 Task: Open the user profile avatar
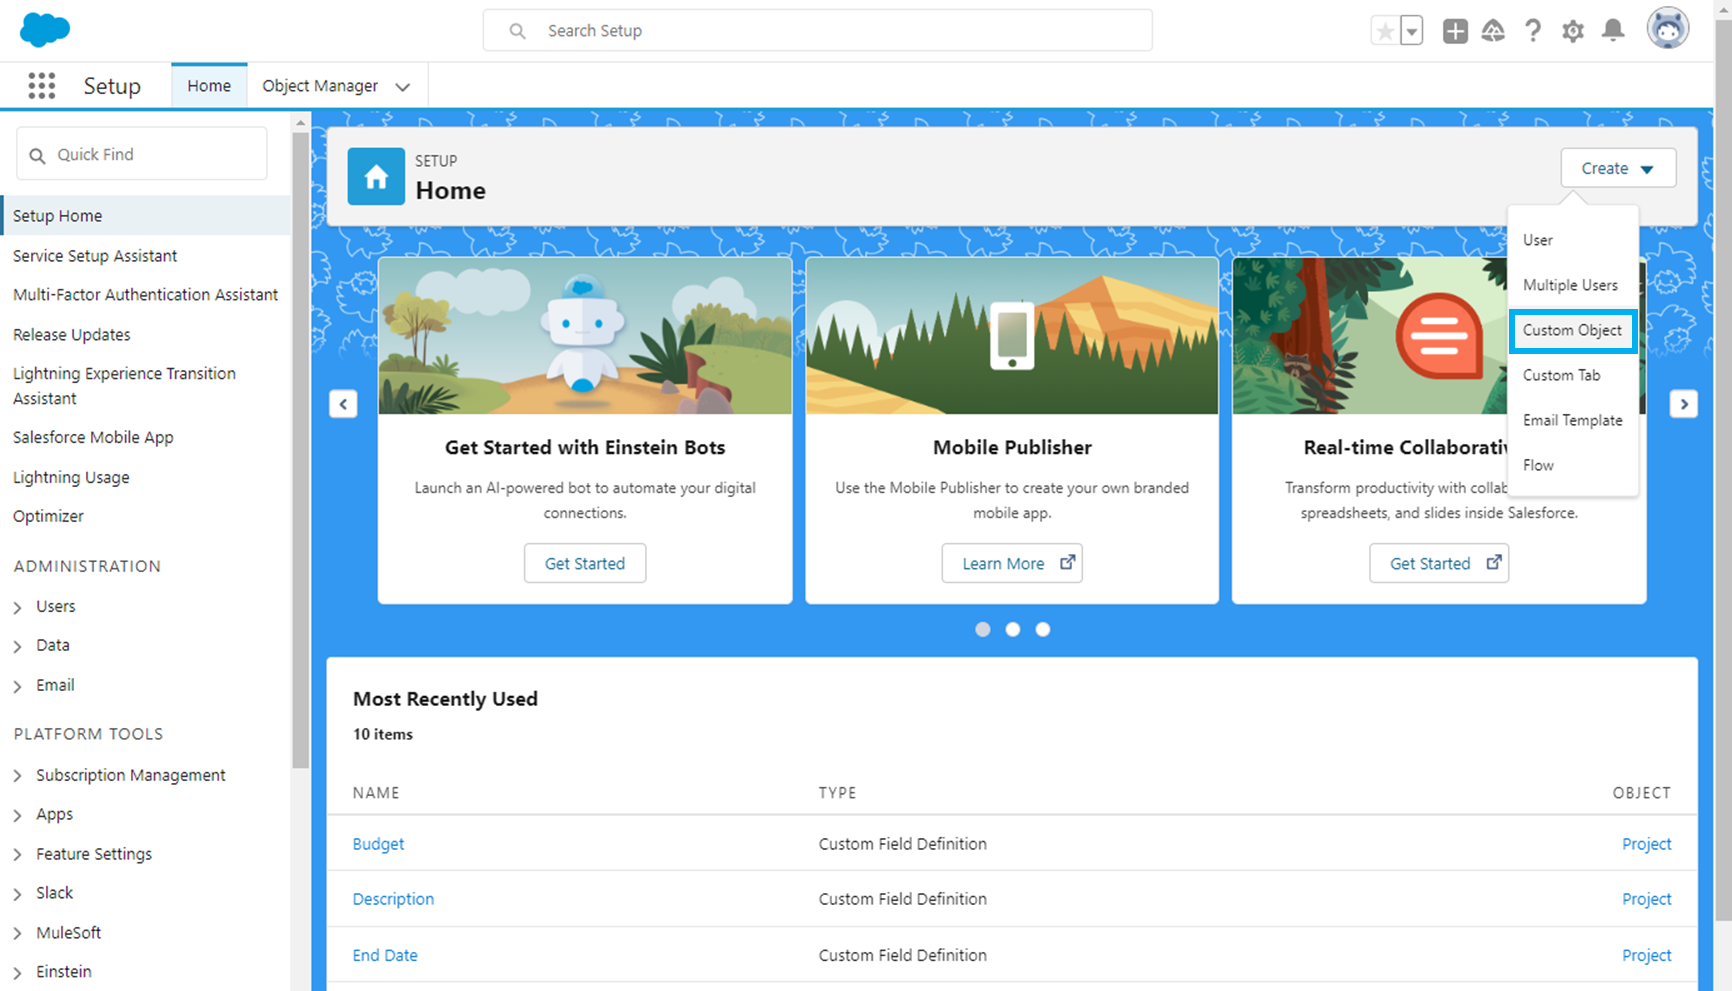click(1668, 29)
